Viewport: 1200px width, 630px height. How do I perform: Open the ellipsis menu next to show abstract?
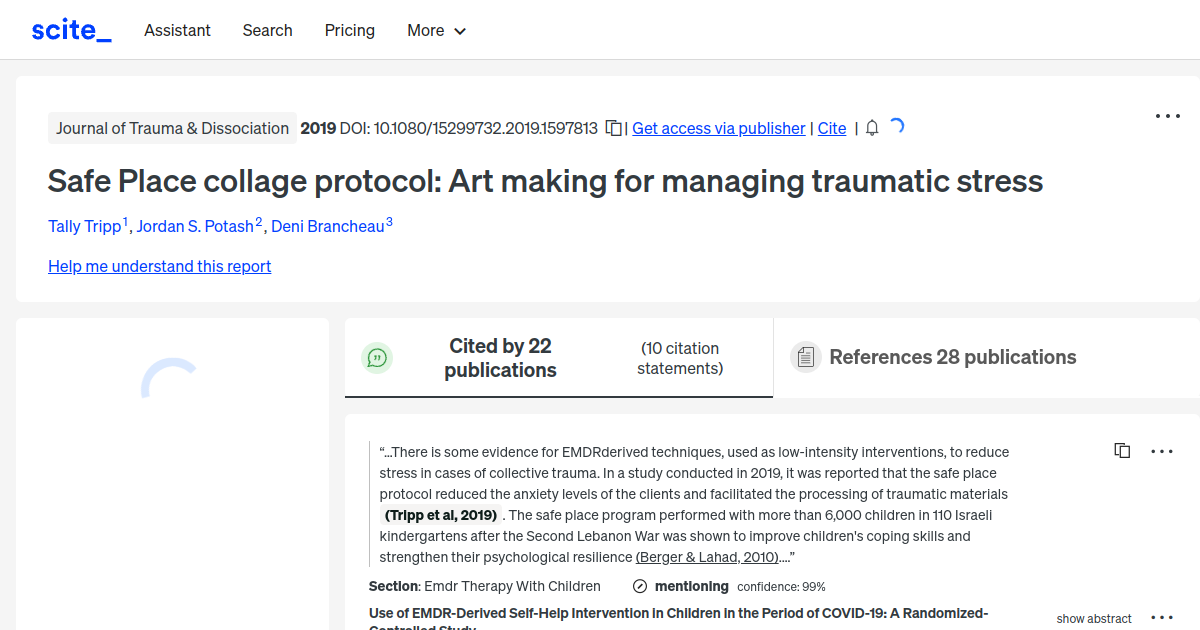pyautogui.click(x=1162, y=618)
